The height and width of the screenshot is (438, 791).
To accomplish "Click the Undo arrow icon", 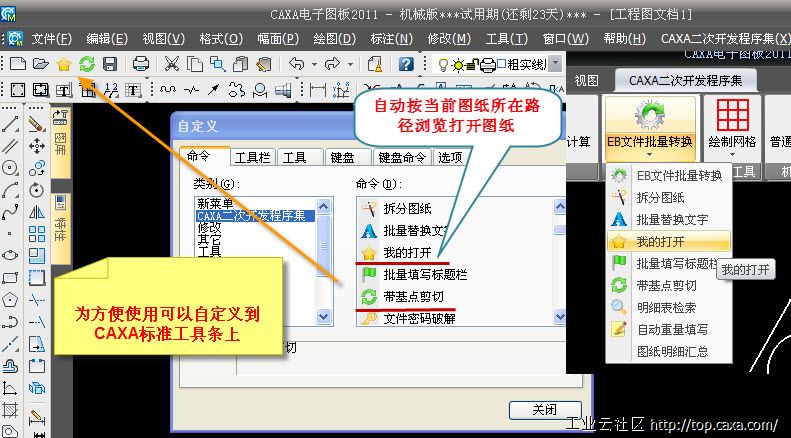I will click(297, 64).
